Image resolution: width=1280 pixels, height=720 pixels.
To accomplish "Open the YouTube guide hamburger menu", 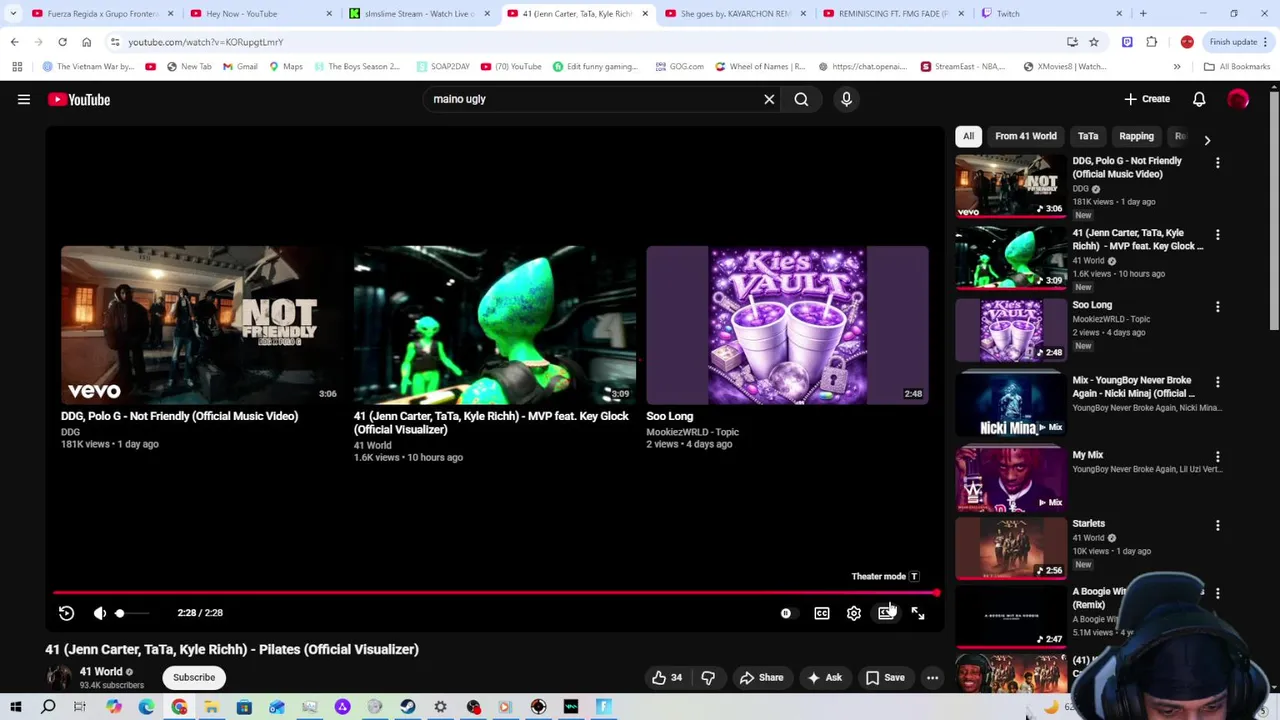I will (x=24, y=99).
